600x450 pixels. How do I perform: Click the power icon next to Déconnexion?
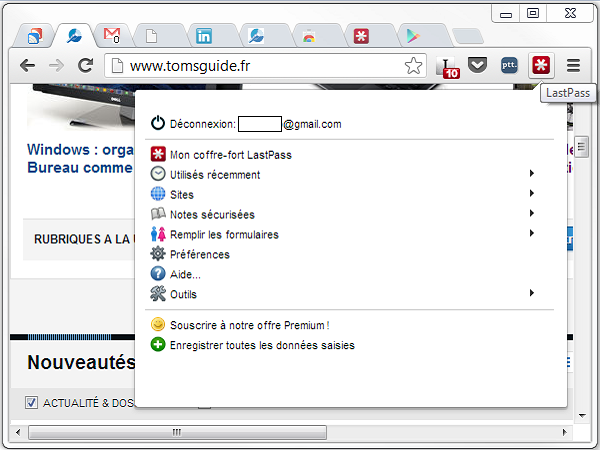click(158, 123)
